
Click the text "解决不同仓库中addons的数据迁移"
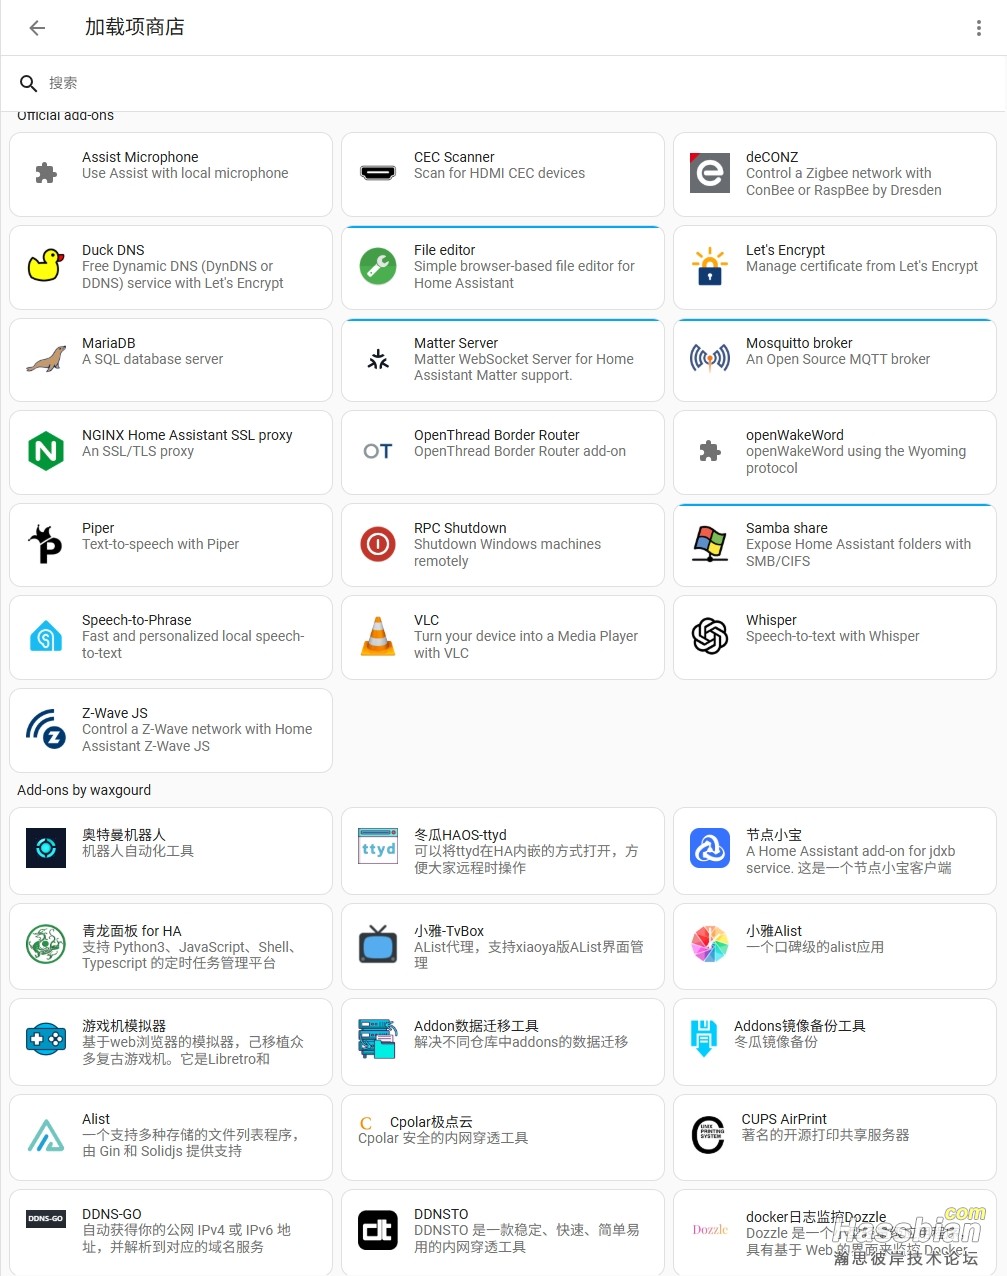(x=521, y=1042)
